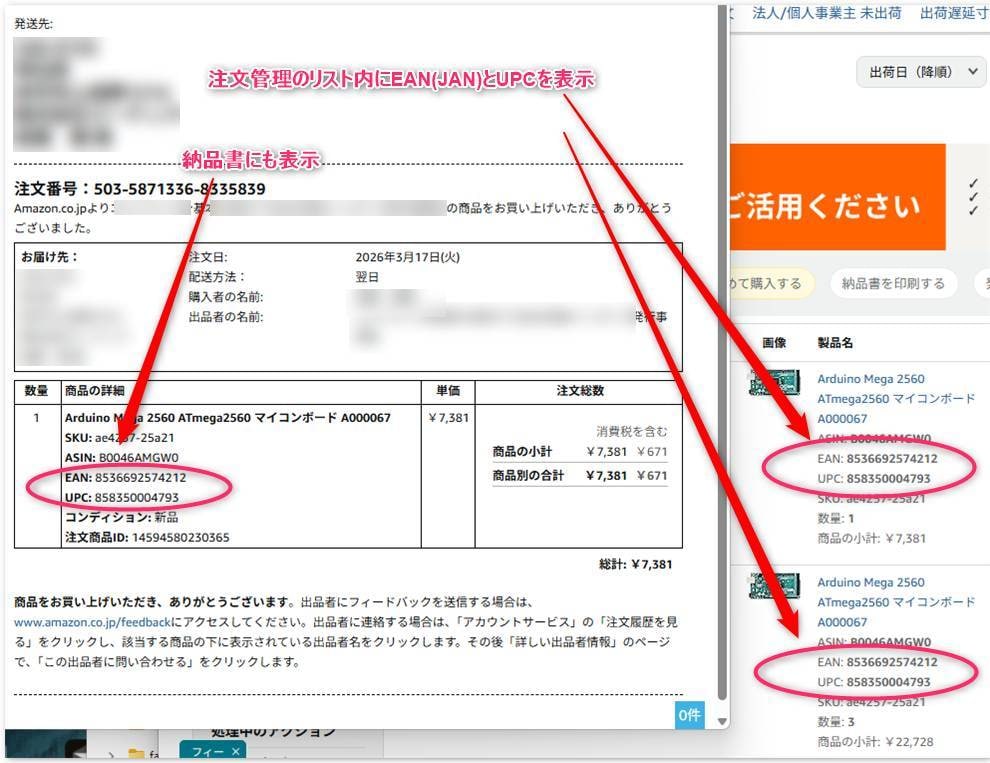This screenshot has height=763, width=990.
Task: Open the 出荷遅延 tab at top right
Action: (954, 13)
